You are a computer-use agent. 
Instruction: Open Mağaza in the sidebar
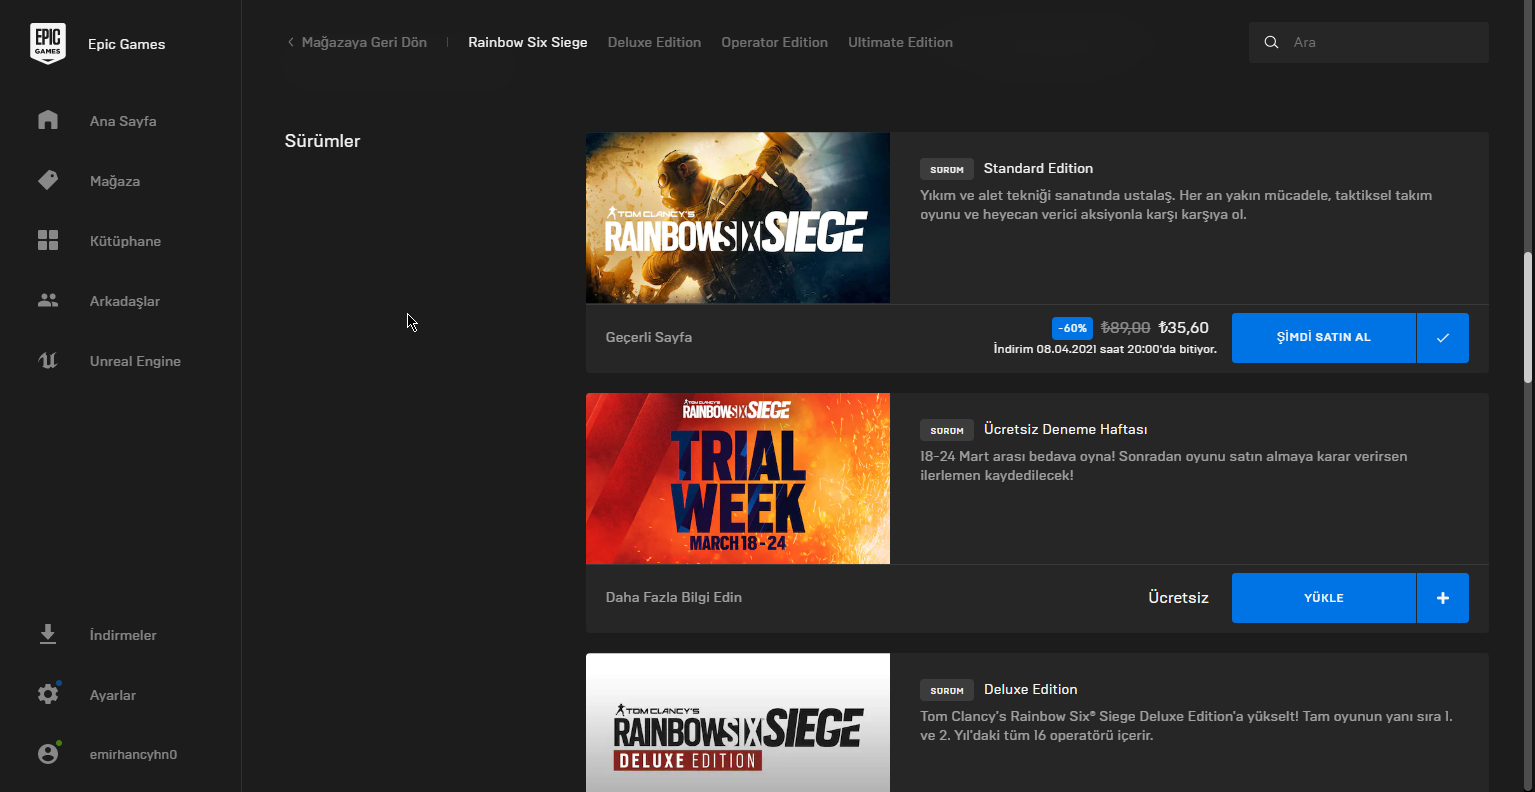(115, 181)
